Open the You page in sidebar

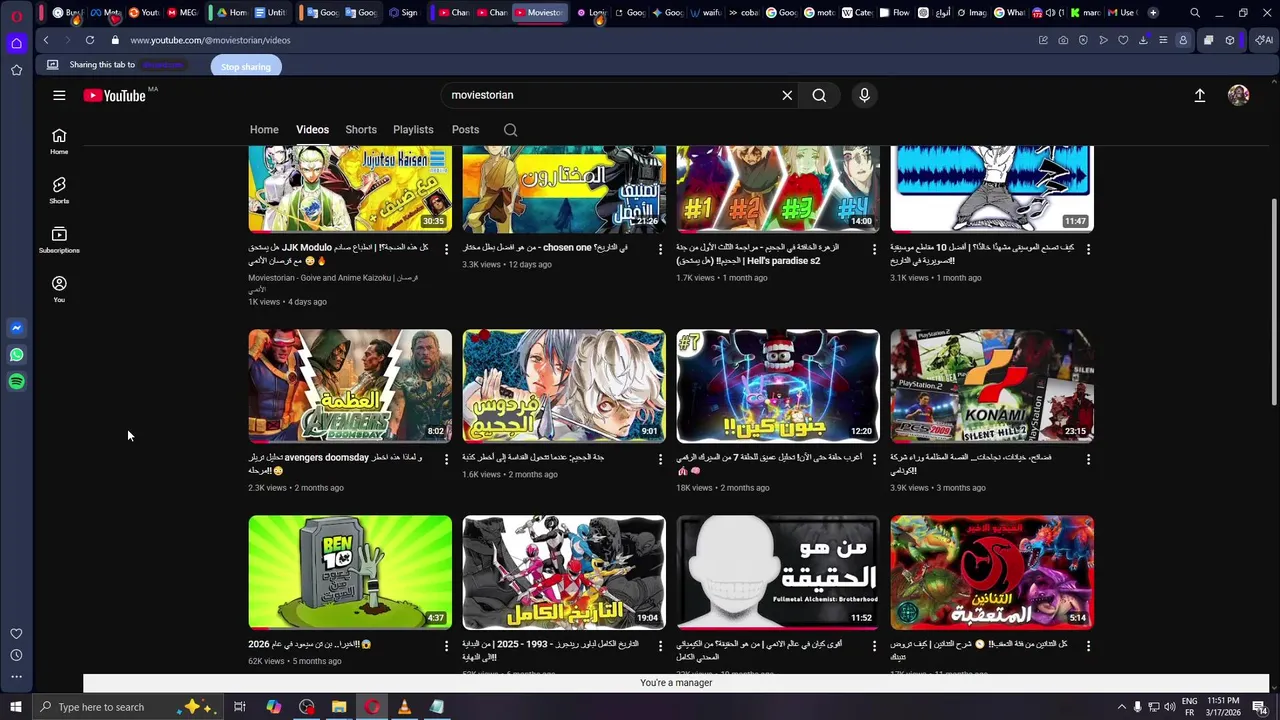[59, 288]
